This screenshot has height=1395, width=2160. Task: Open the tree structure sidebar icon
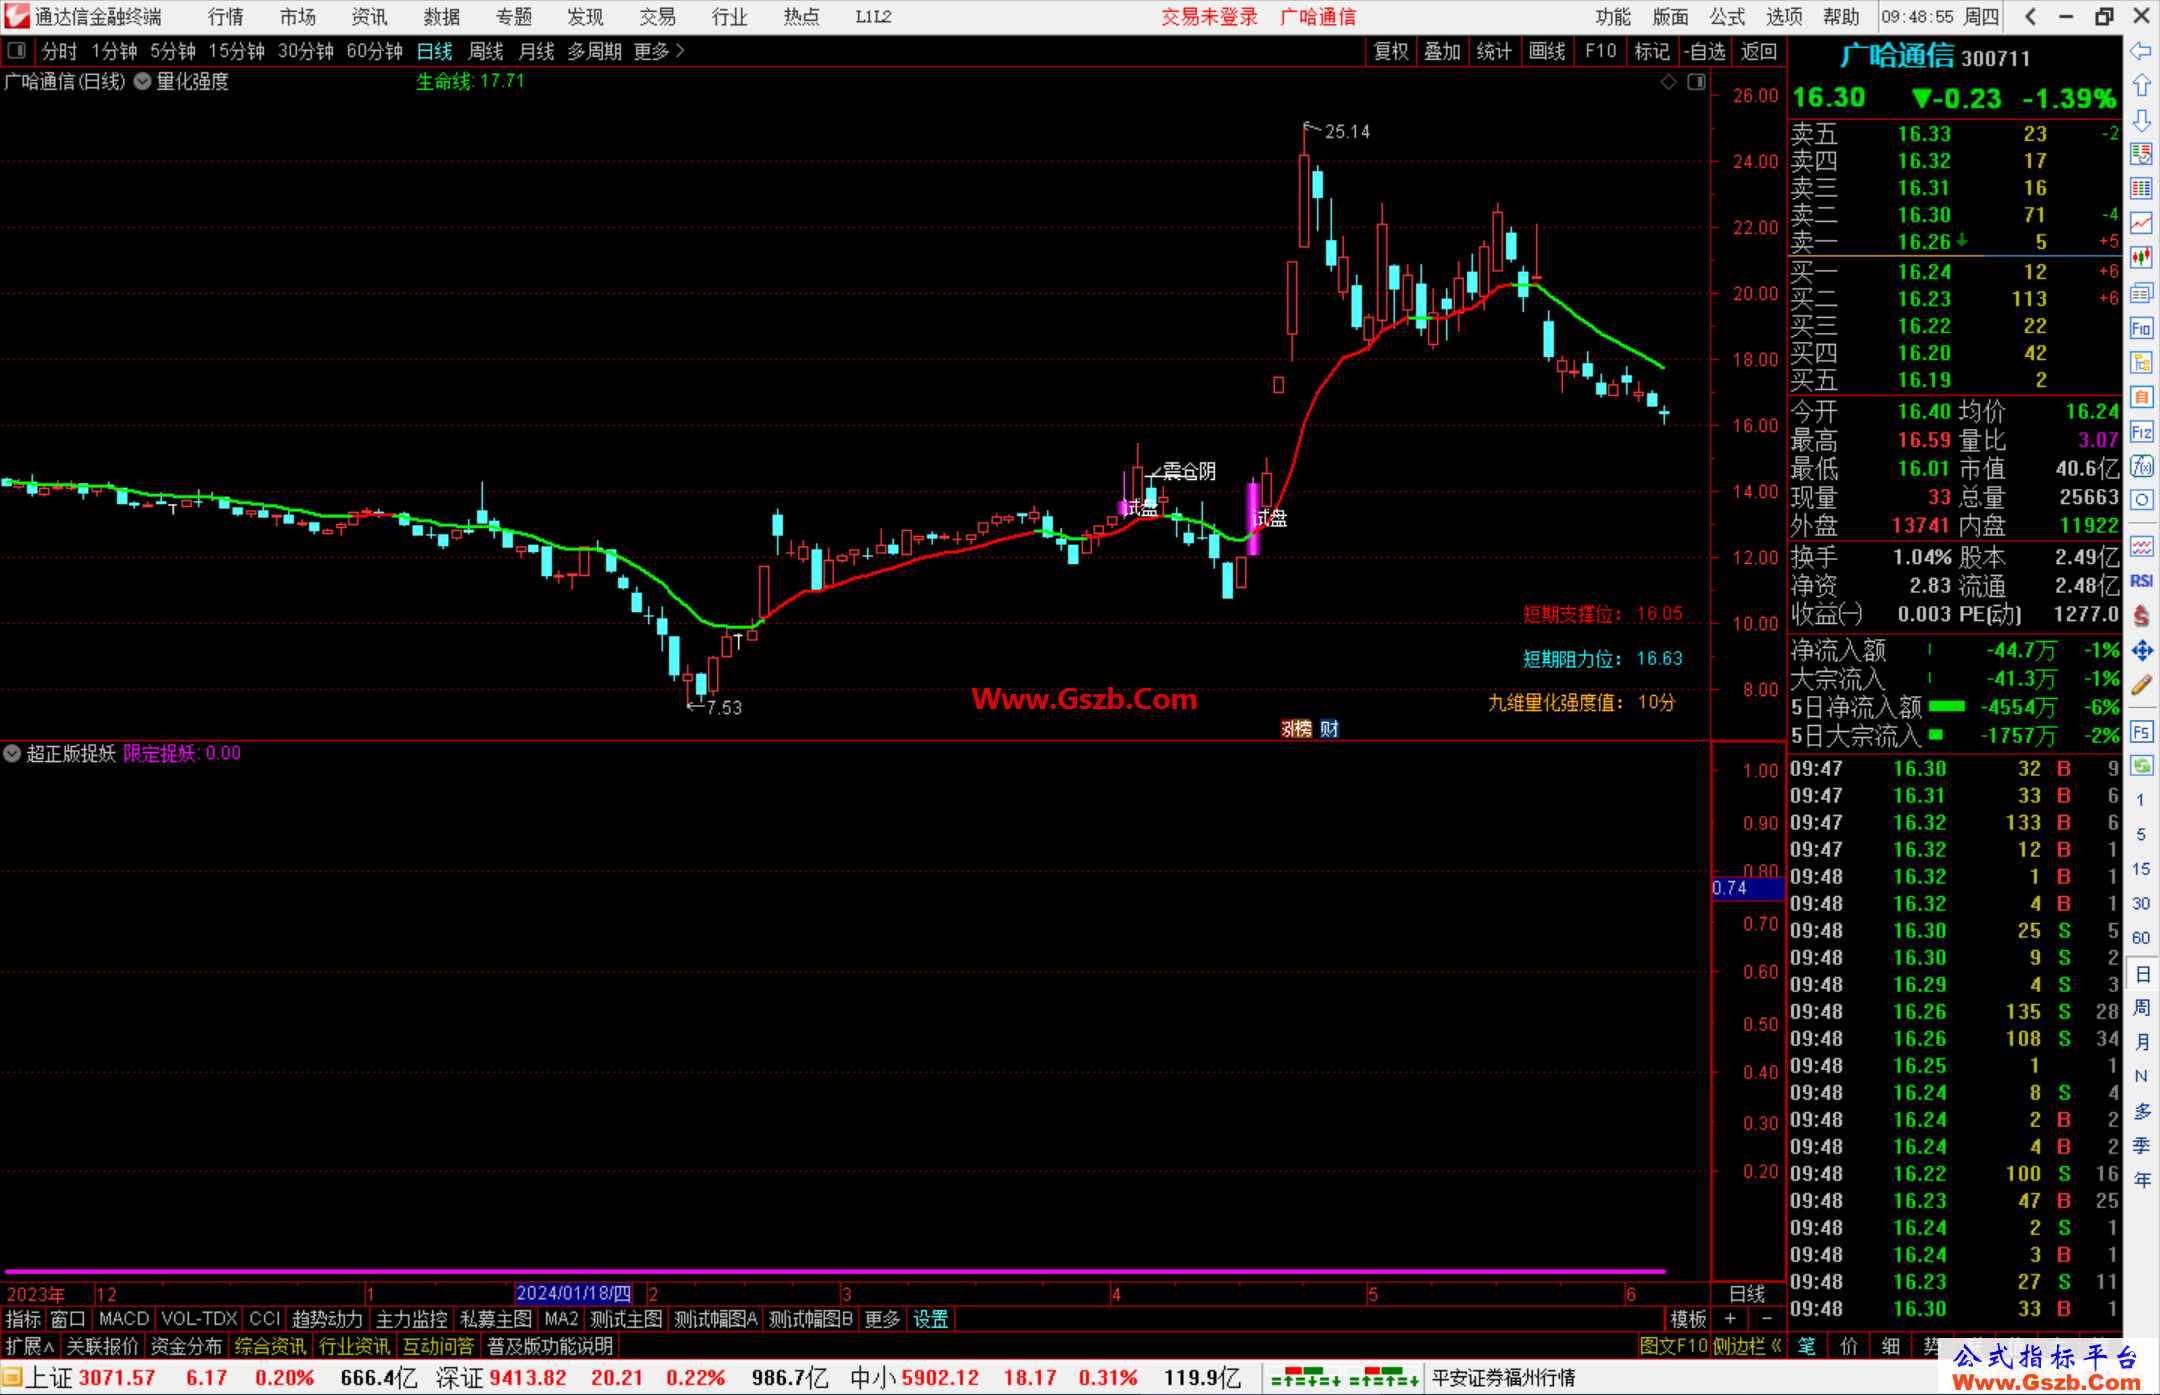click(2141, 363)
